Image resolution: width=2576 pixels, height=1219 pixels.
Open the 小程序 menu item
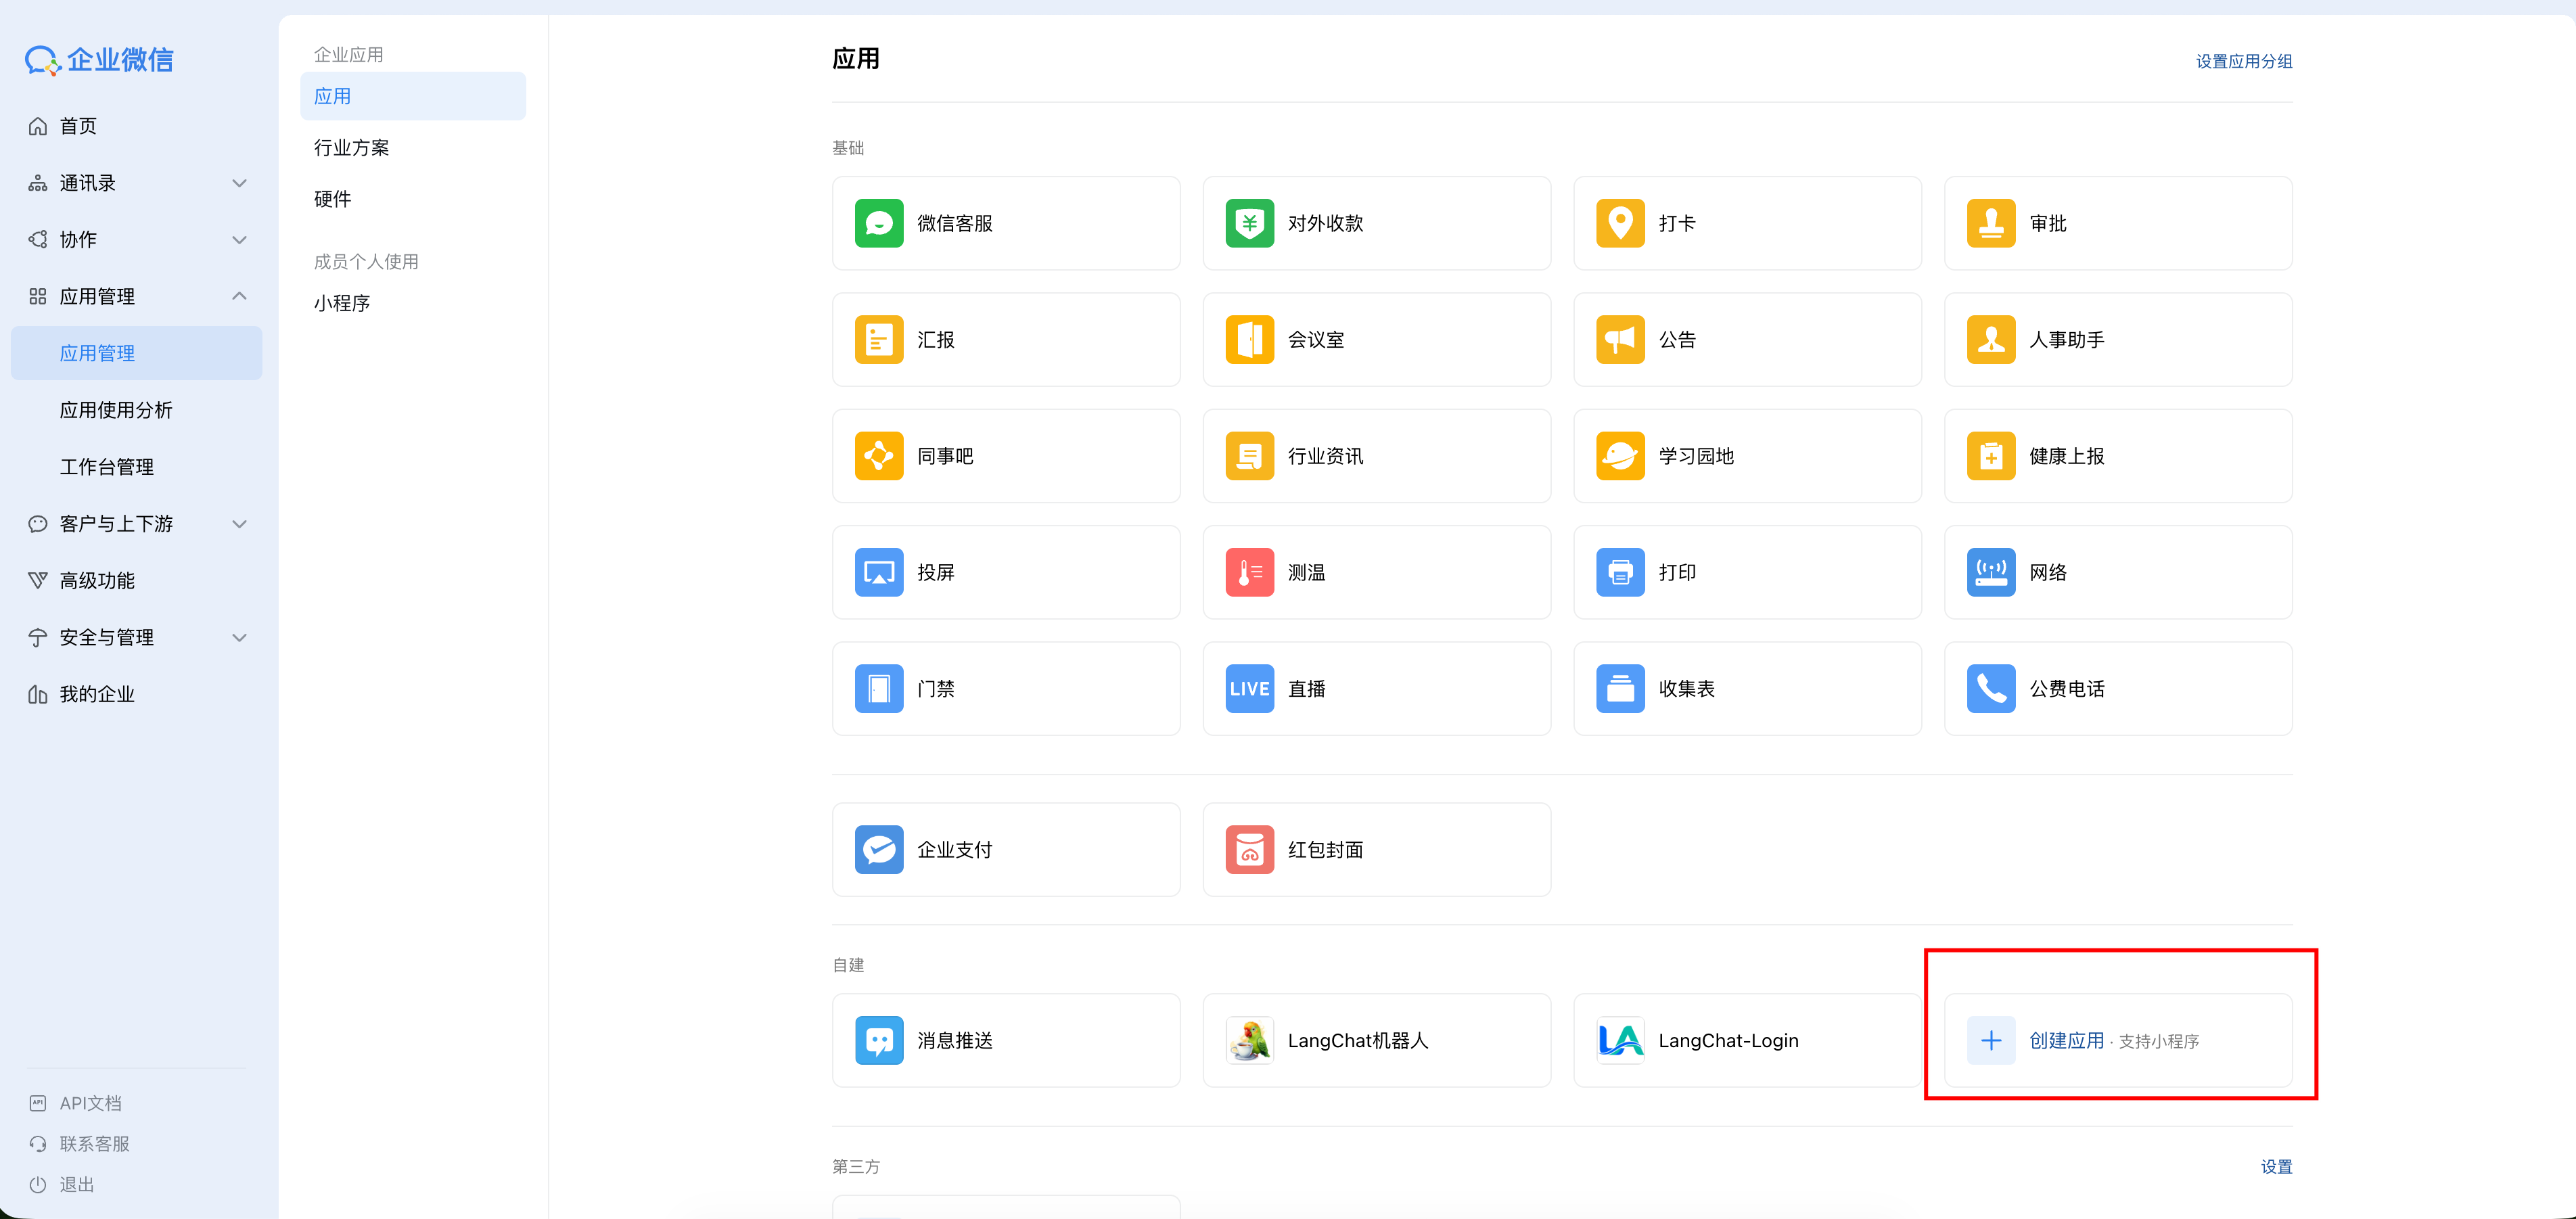pos(342,303)
